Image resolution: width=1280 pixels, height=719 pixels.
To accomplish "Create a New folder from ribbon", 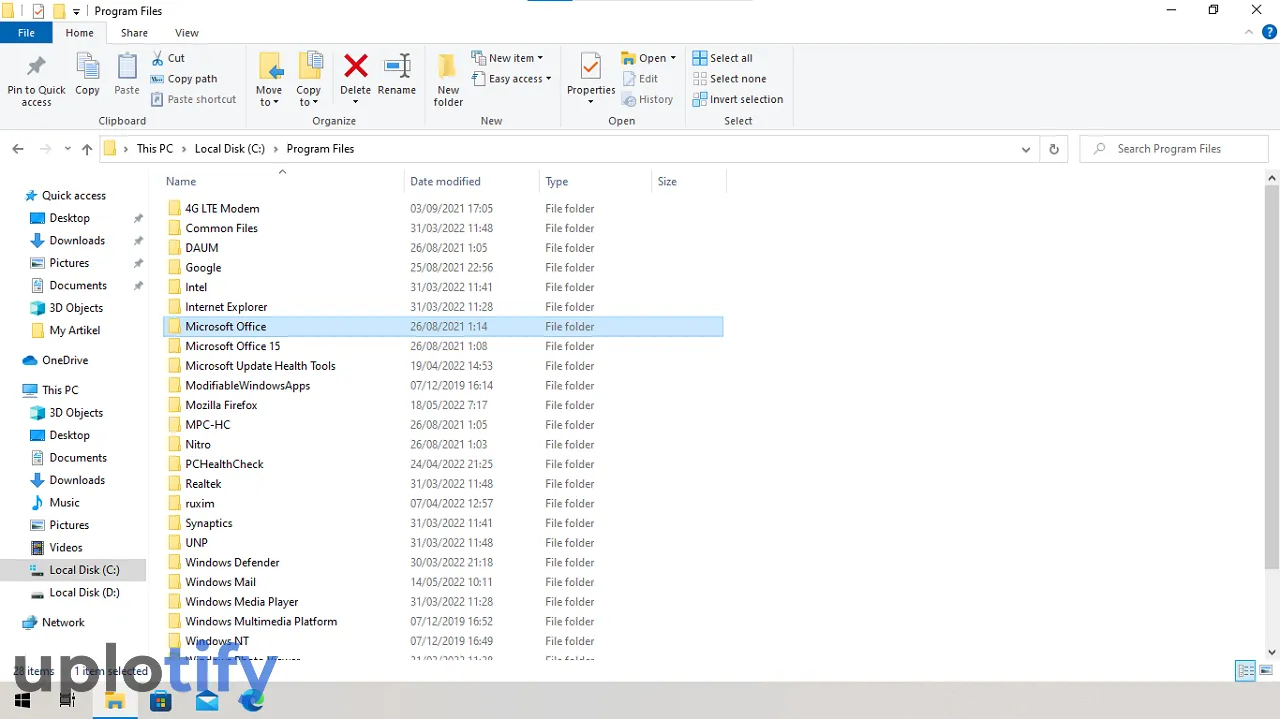I will pos(448,79).
